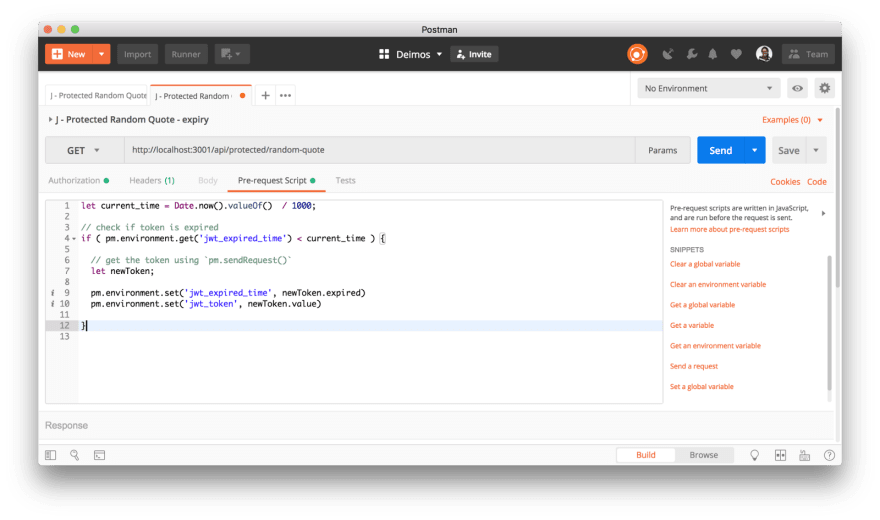This screenshot has width=880, height=520.
Task: Click the heart icon in header
Action: pyautogui.click(x=736, y=54)
